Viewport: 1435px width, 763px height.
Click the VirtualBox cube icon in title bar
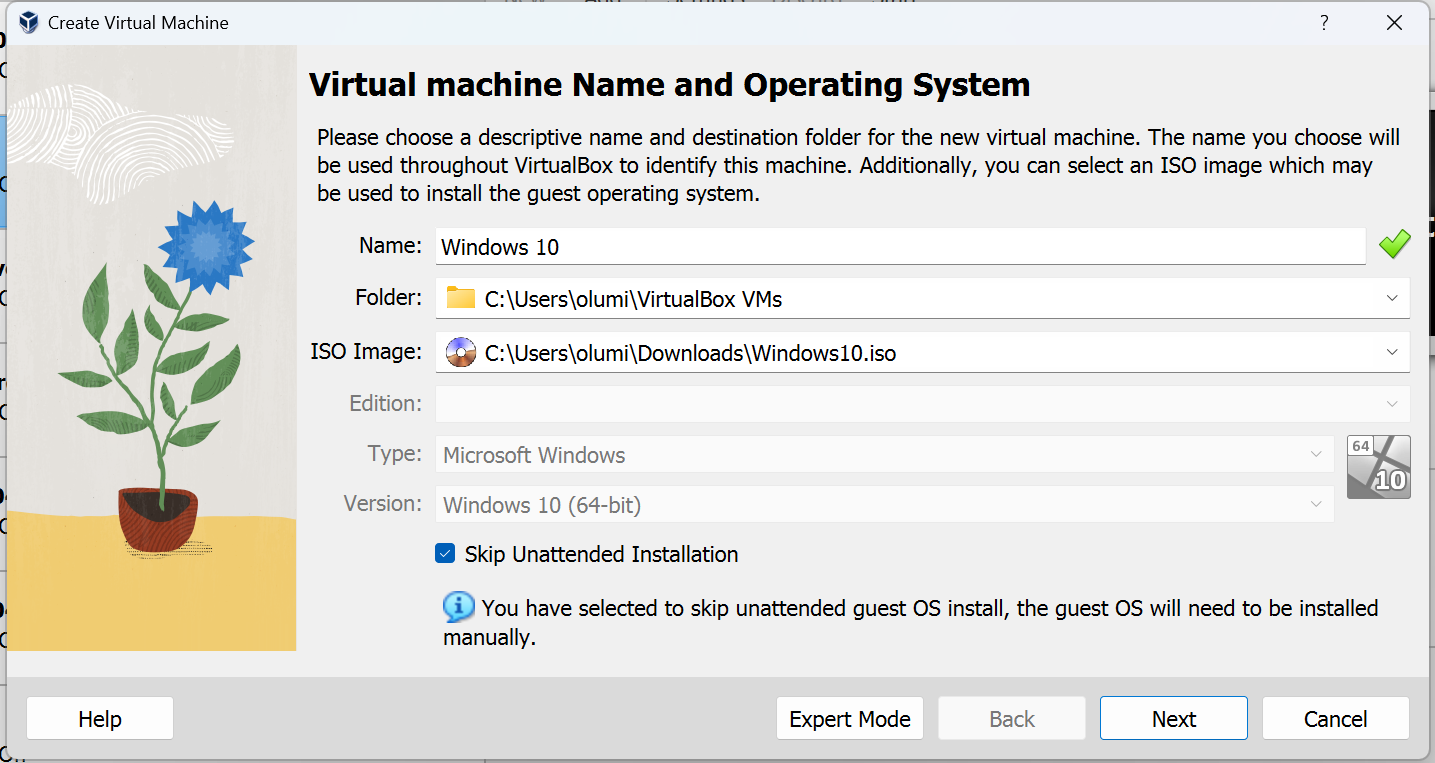(x=28, y=22)
